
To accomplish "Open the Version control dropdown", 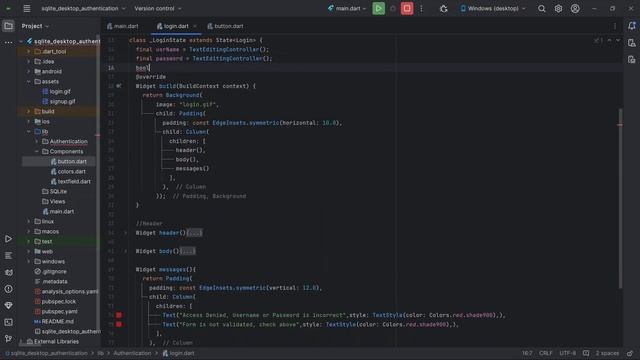I will (158, 8).
